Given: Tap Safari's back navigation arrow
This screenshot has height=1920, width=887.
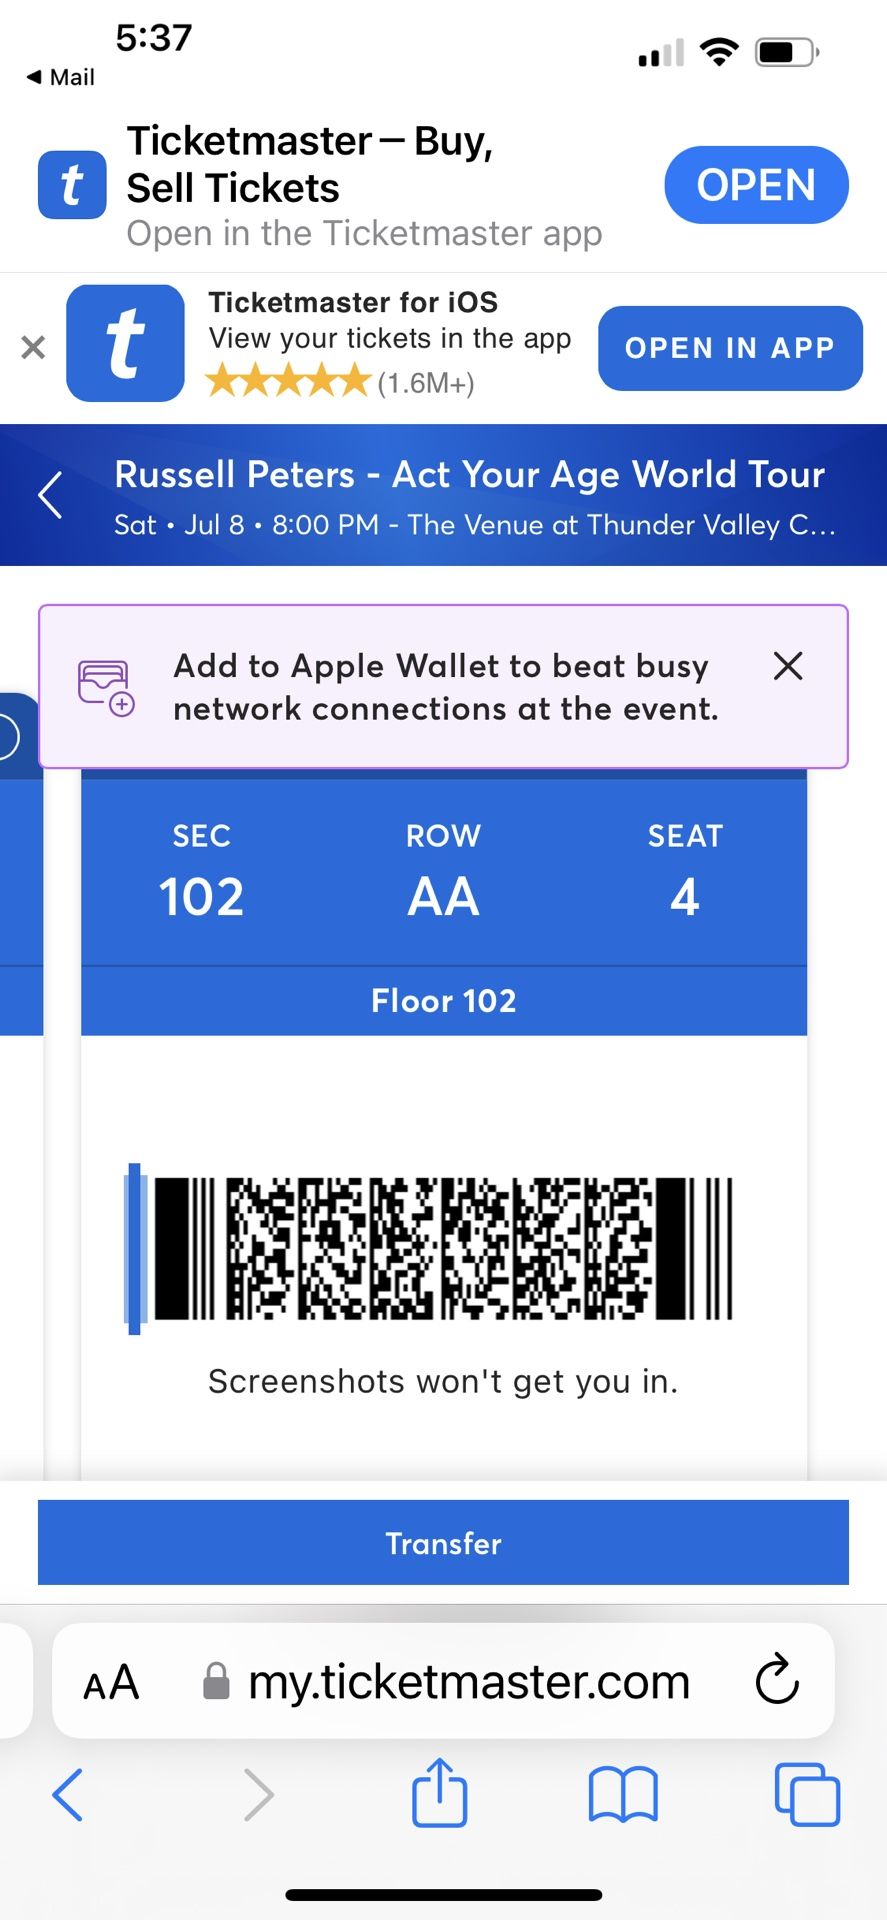Looking at the screenshot, I should pos(67,1794).
